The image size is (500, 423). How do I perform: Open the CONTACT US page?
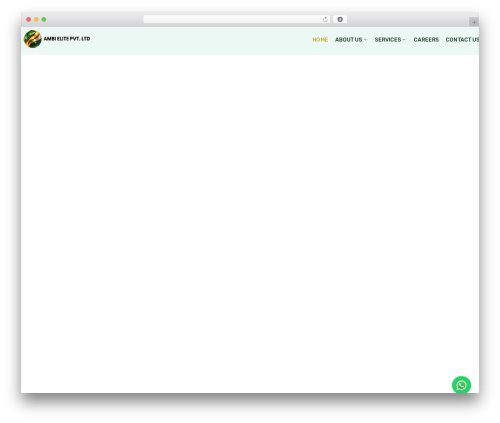[462, 40]
